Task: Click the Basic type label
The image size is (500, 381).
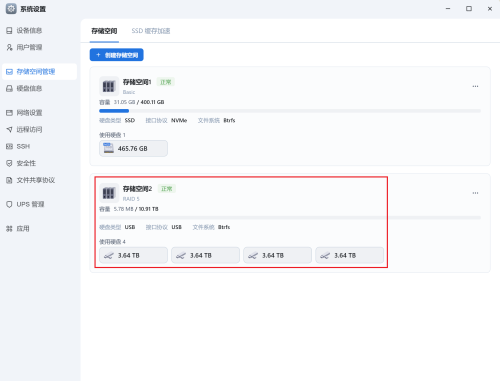Action: (x=129, y=92)
